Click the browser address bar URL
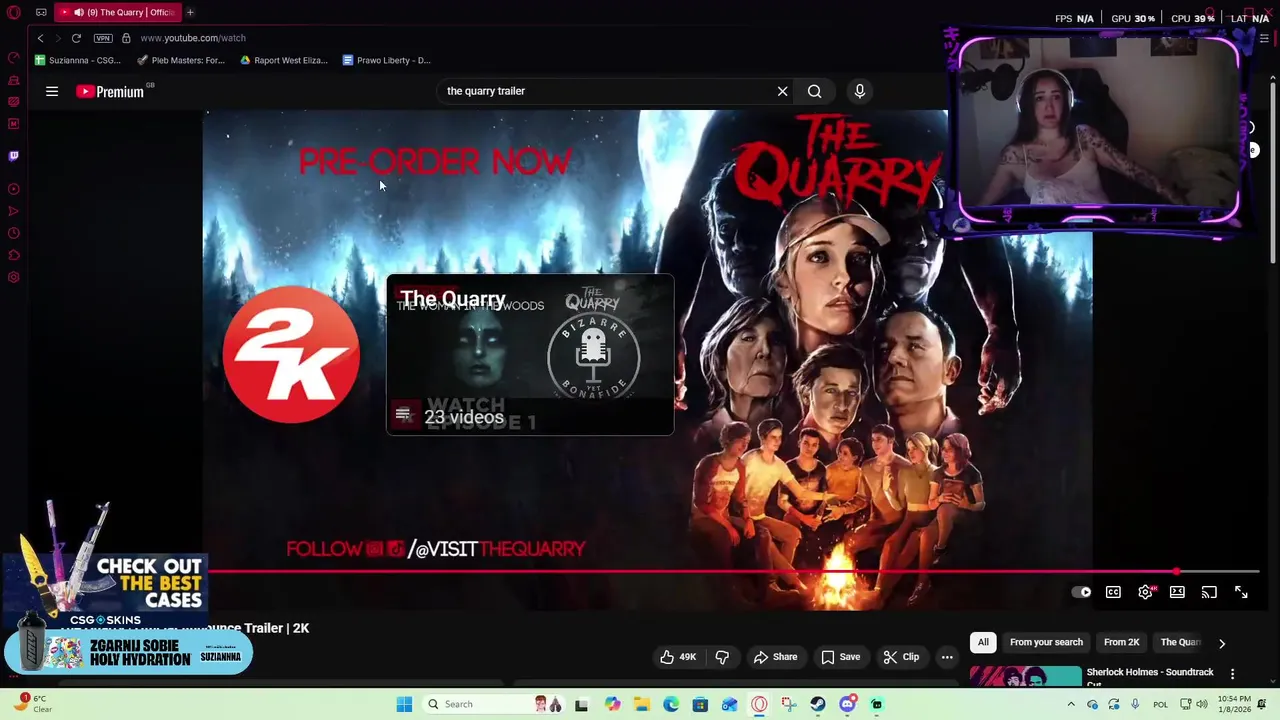Image resolution: width=1280 pixels, height=720 pixels. click(193, 38)
